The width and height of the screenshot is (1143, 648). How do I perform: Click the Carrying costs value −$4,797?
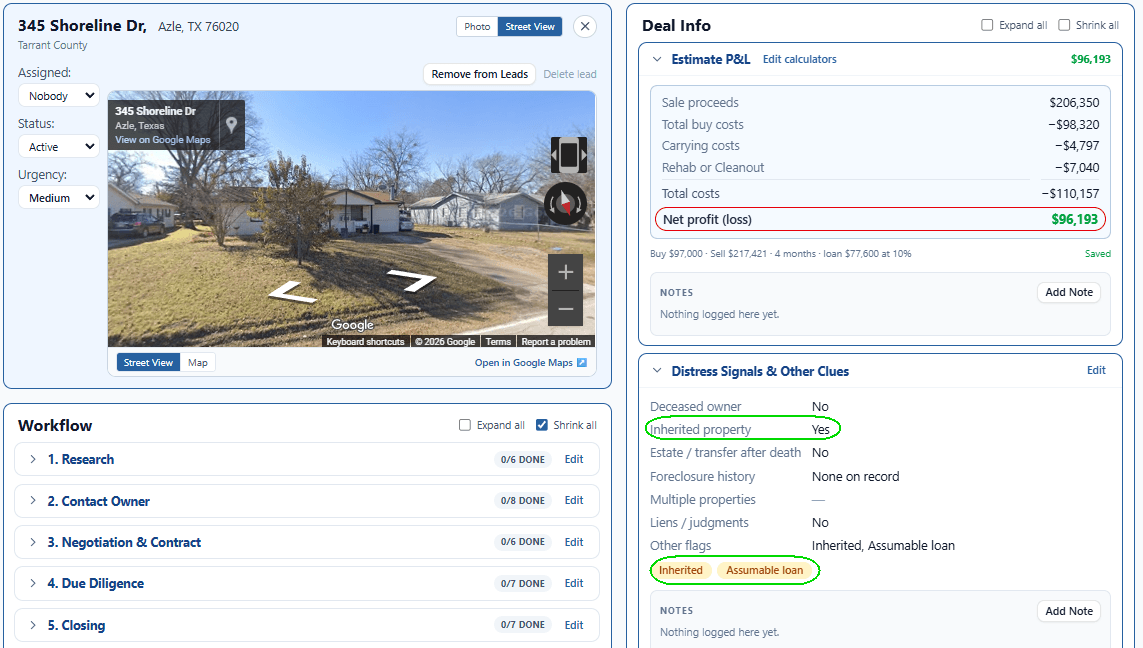pos(1077,146)
